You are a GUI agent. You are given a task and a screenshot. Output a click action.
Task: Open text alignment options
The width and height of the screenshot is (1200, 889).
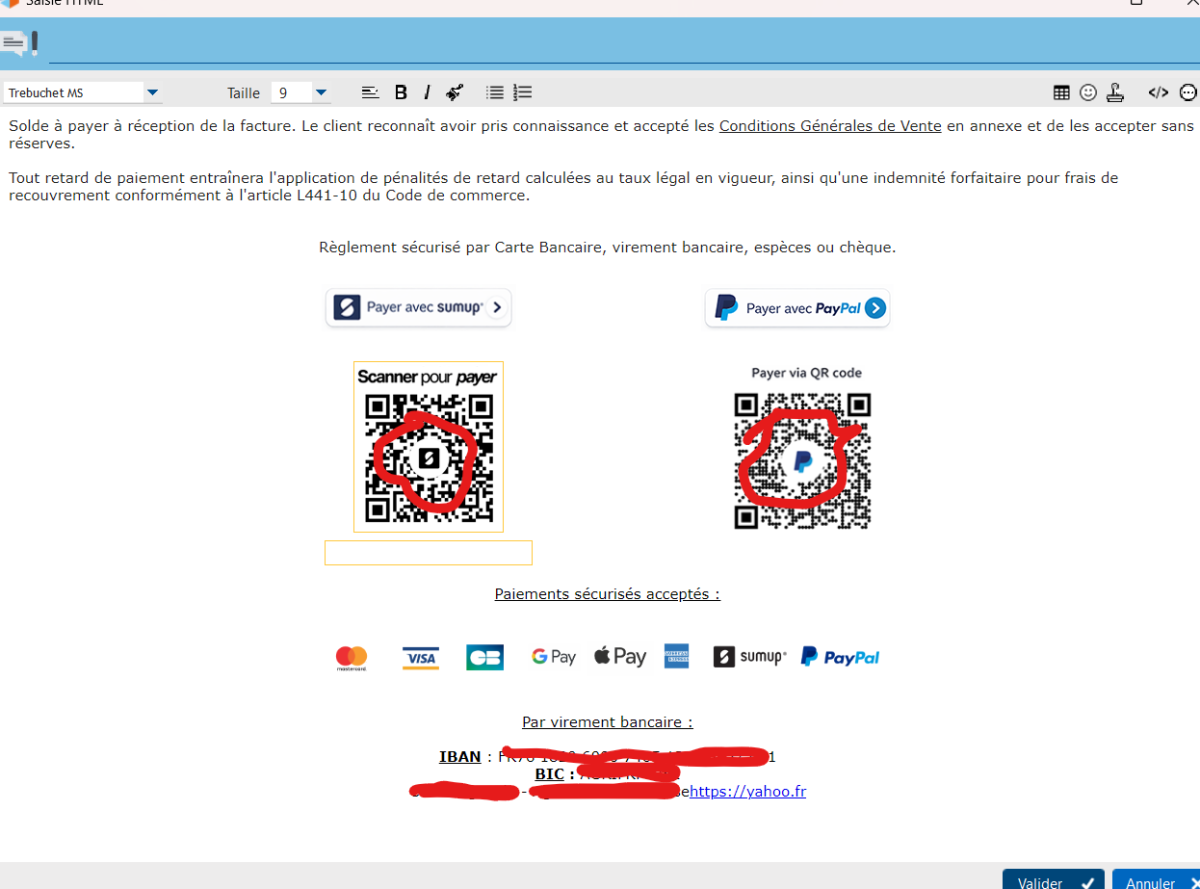(x=370, y=93)
